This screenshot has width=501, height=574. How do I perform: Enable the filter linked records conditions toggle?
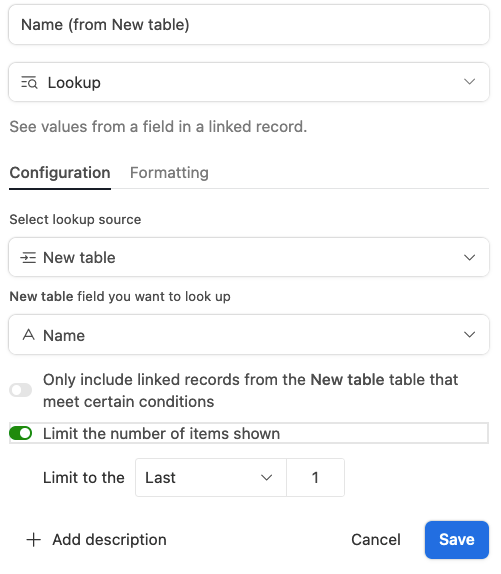[21, 390]
